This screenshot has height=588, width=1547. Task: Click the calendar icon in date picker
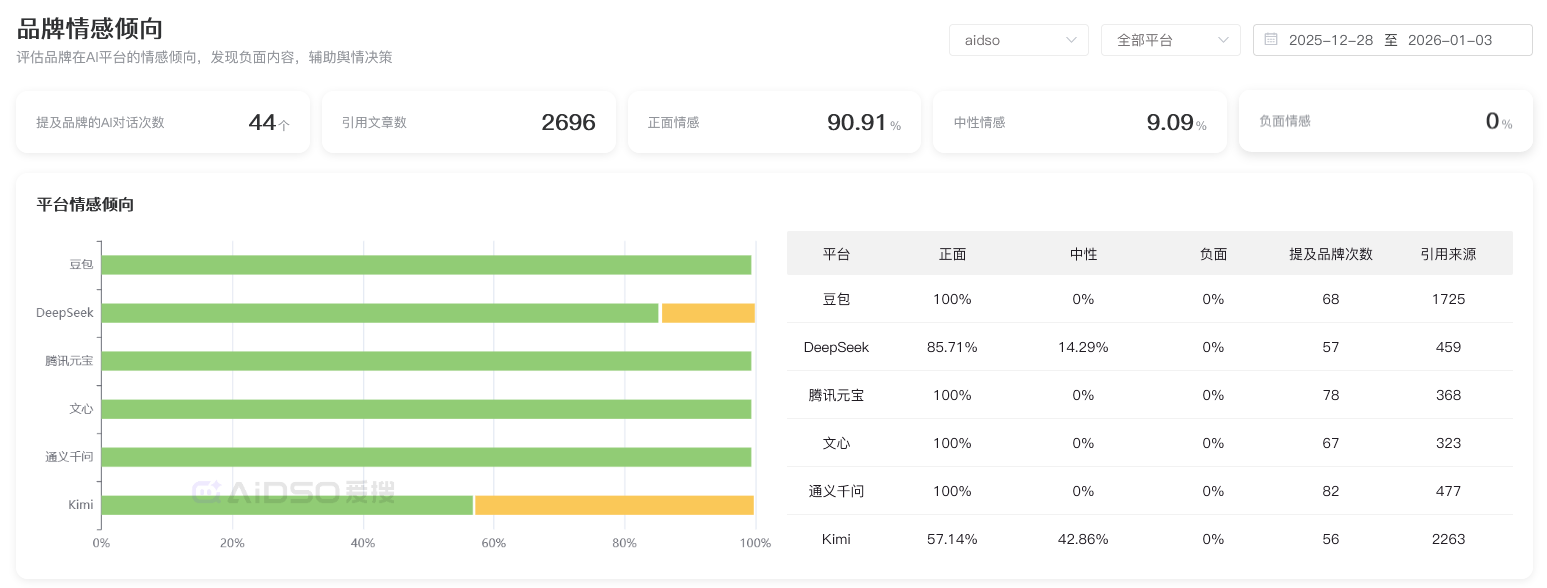click(x=1271, y=40)
